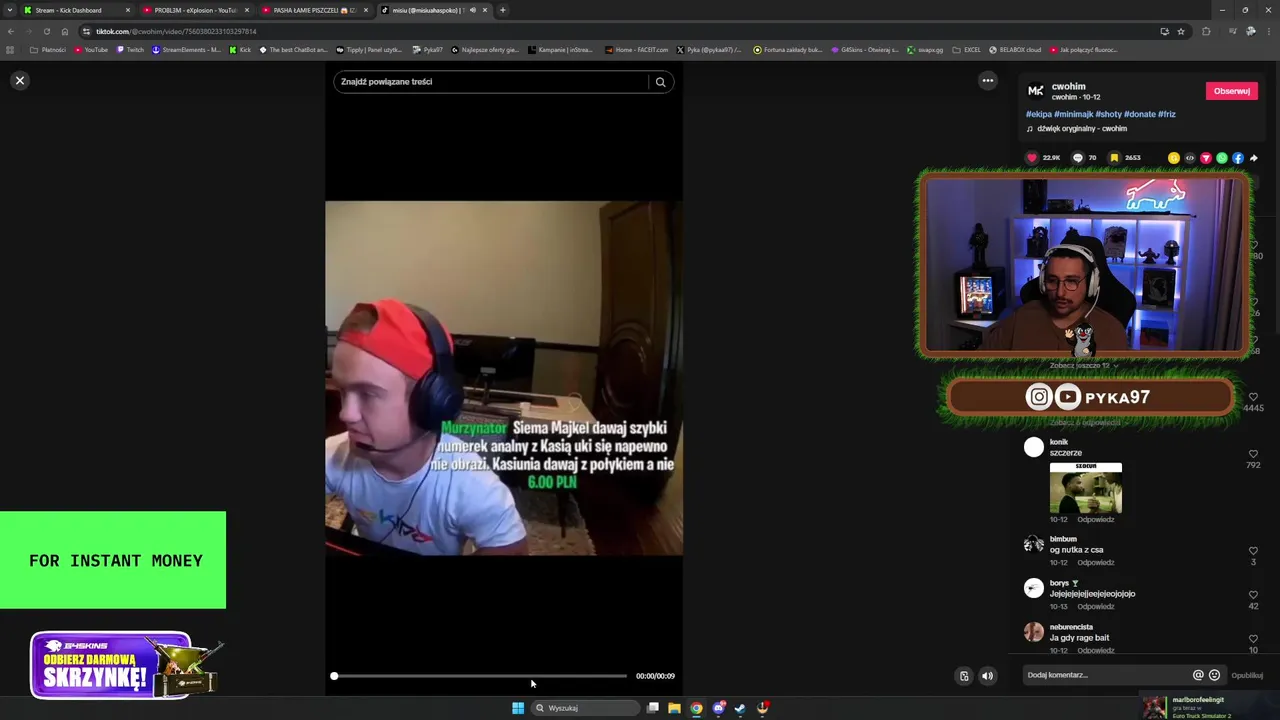The width and height of the screenshot is (1280, 720).
Task: Bookmark this page with the star icon
Action: pyautogui.click(x=1181, y=31)
